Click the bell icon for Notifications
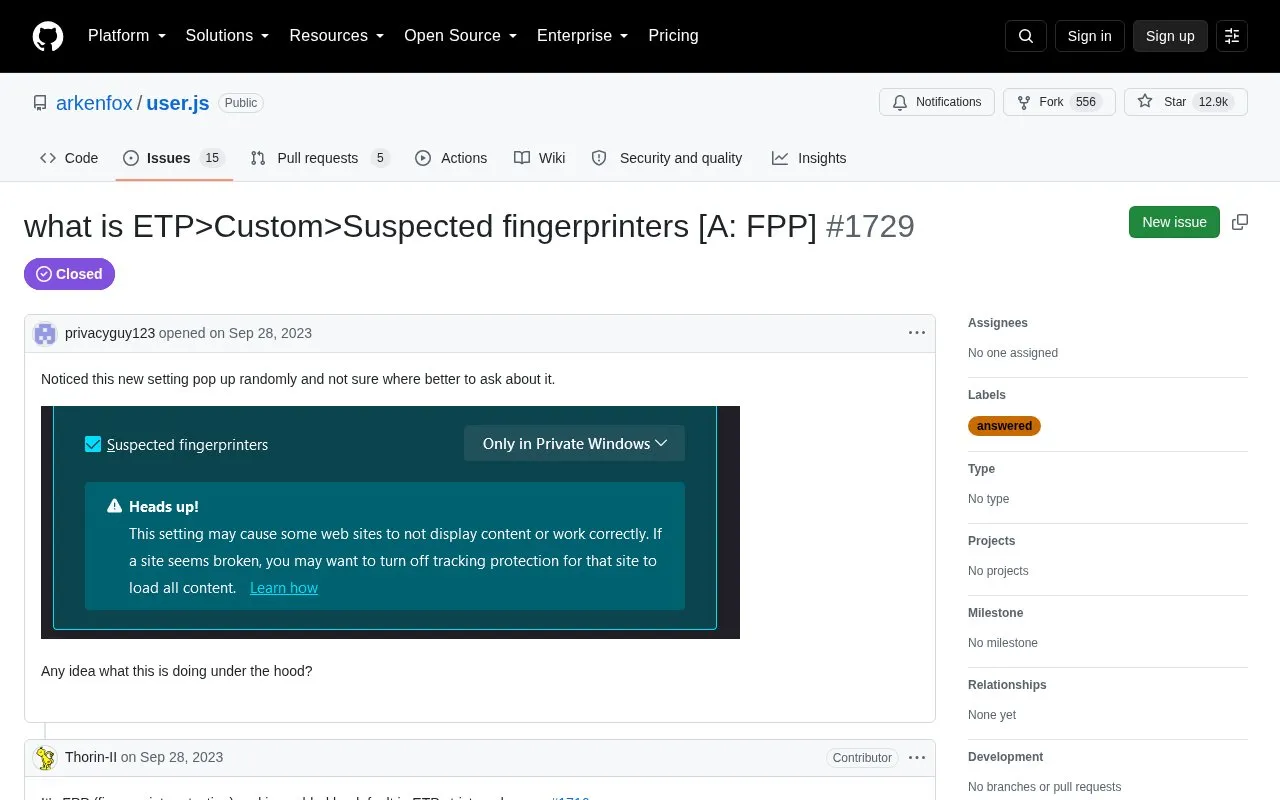The width and height of the screenshot is (1280, 800). [900, 102]
